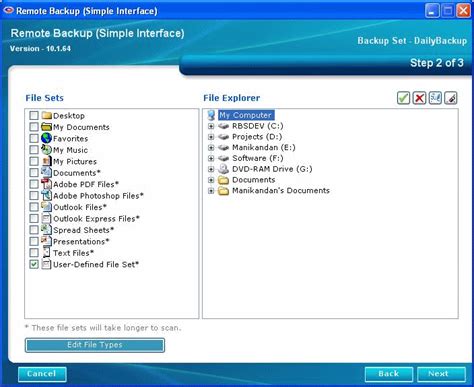Viewport: 474px width, 387px height.
Task: Click the Manikandan's Documents folder icon
Action: point(223,191)
